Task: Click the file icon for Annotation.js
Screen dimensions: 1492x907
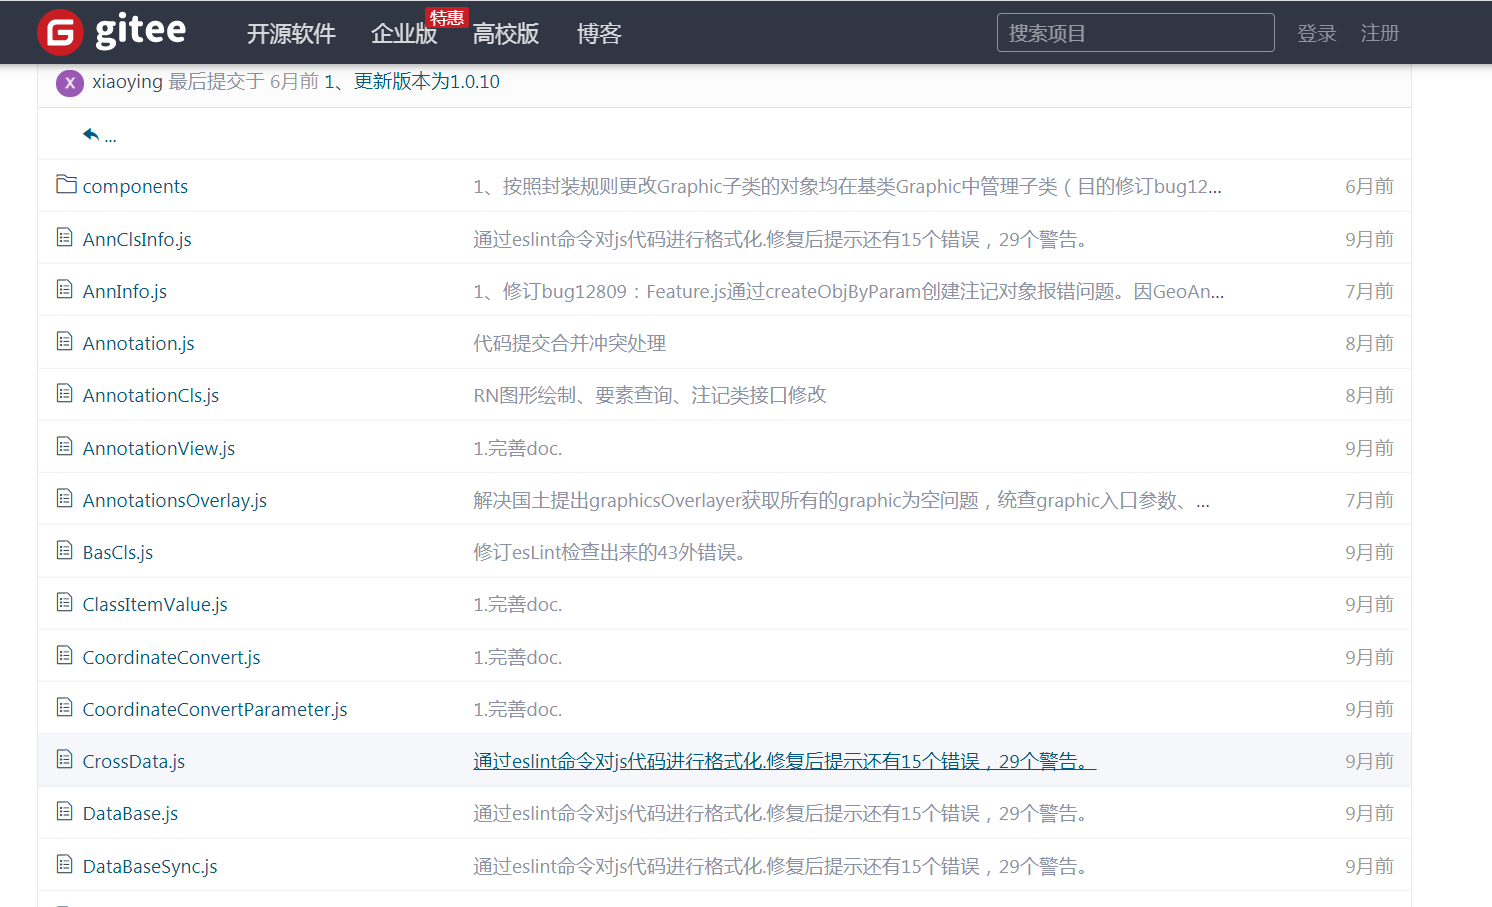Action: [x=65, y=342]
